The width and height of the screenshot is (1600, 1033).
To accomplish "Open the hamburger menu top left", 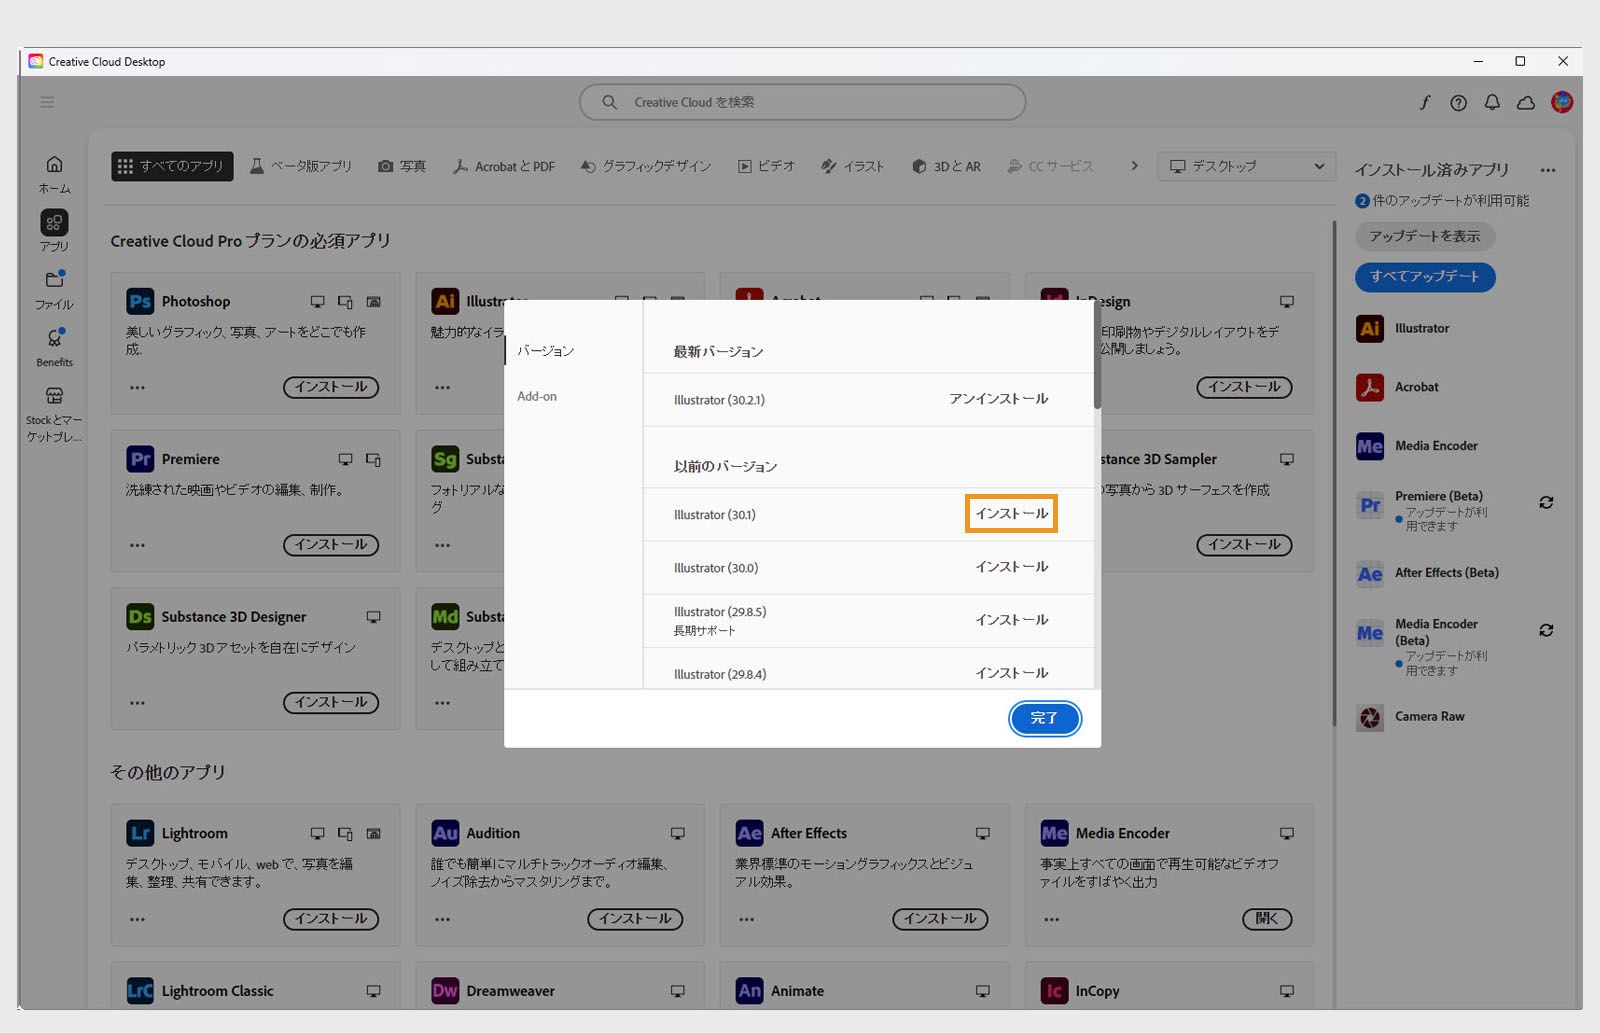I will click(46, 101).
